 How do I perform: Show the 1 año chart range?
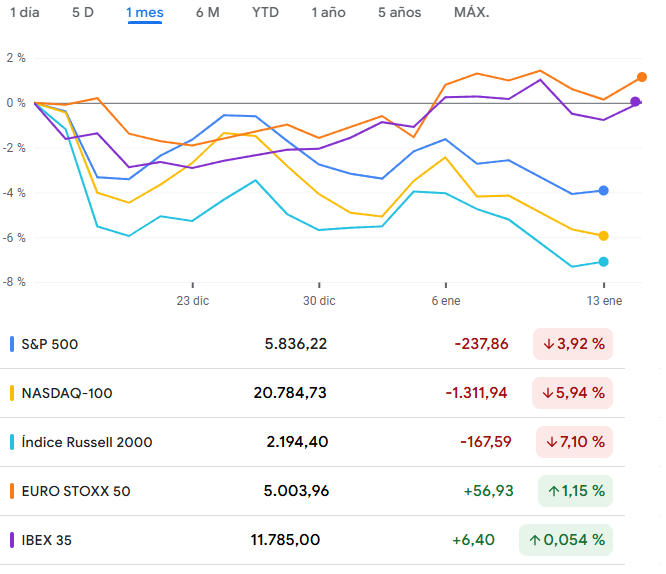click(328, 13)
